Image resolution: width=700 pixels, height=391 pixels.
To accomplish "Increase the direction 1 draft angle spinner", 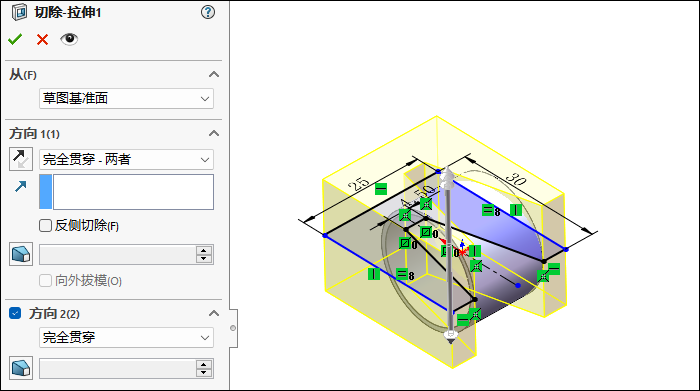I will pos(204,250).
